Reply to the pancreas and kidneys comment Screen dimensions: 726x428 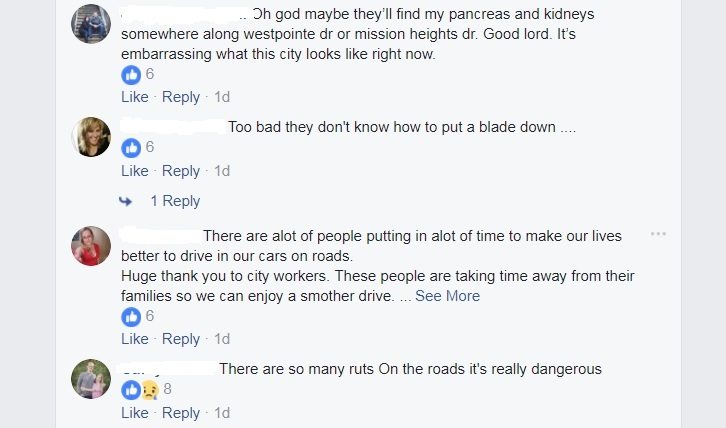[181, 97]
